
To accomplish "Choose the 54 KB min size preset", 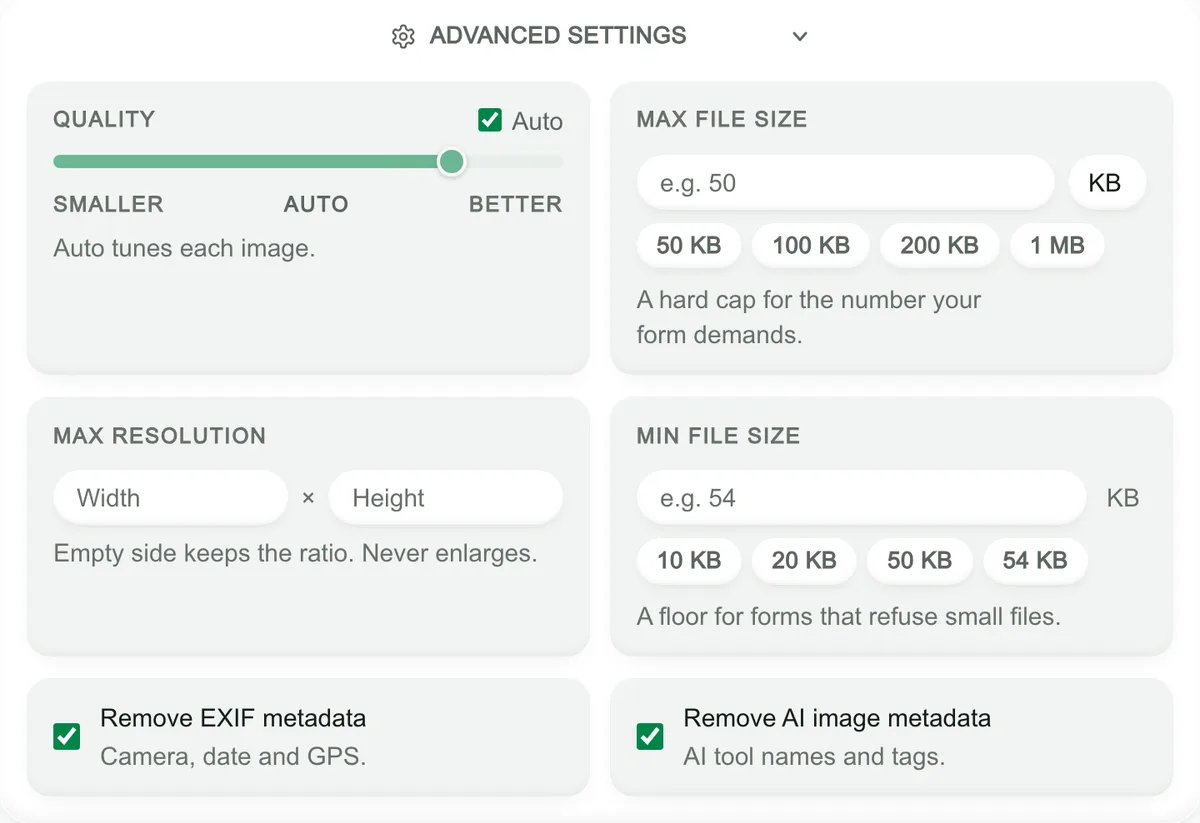I will pyautogui.click(x=1035, y=560).
